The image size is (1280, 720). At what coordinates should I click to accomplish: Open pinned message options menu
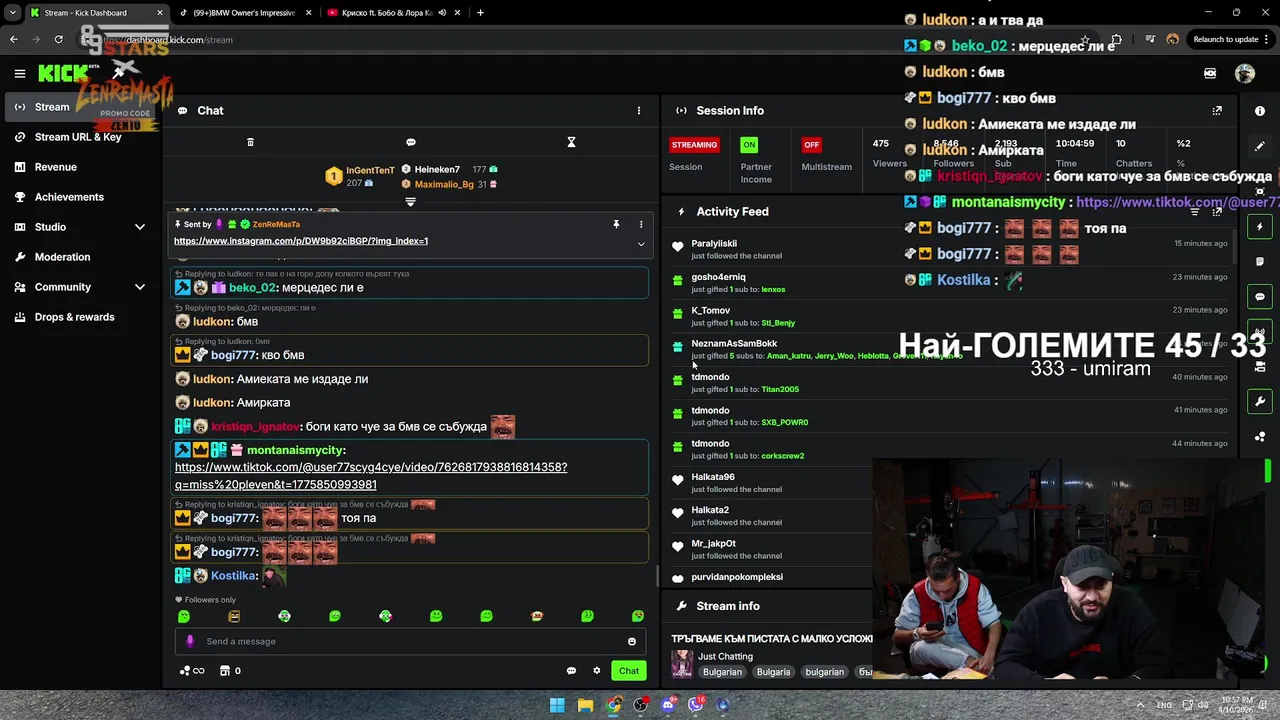click(641, 224)
